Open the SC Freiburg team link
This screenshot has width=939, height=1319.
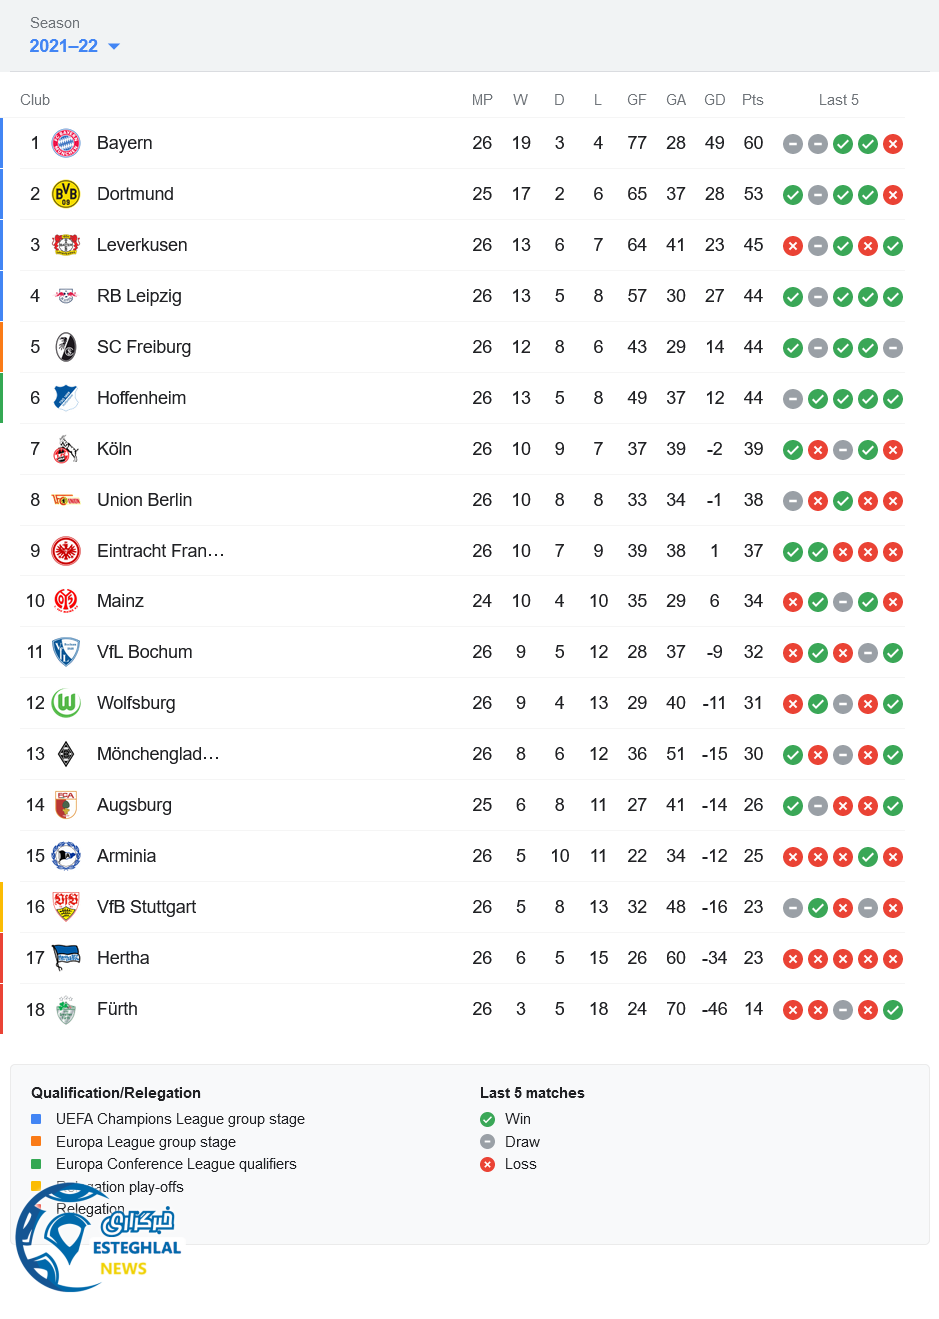pyautogui.click(x=144, y=347)
